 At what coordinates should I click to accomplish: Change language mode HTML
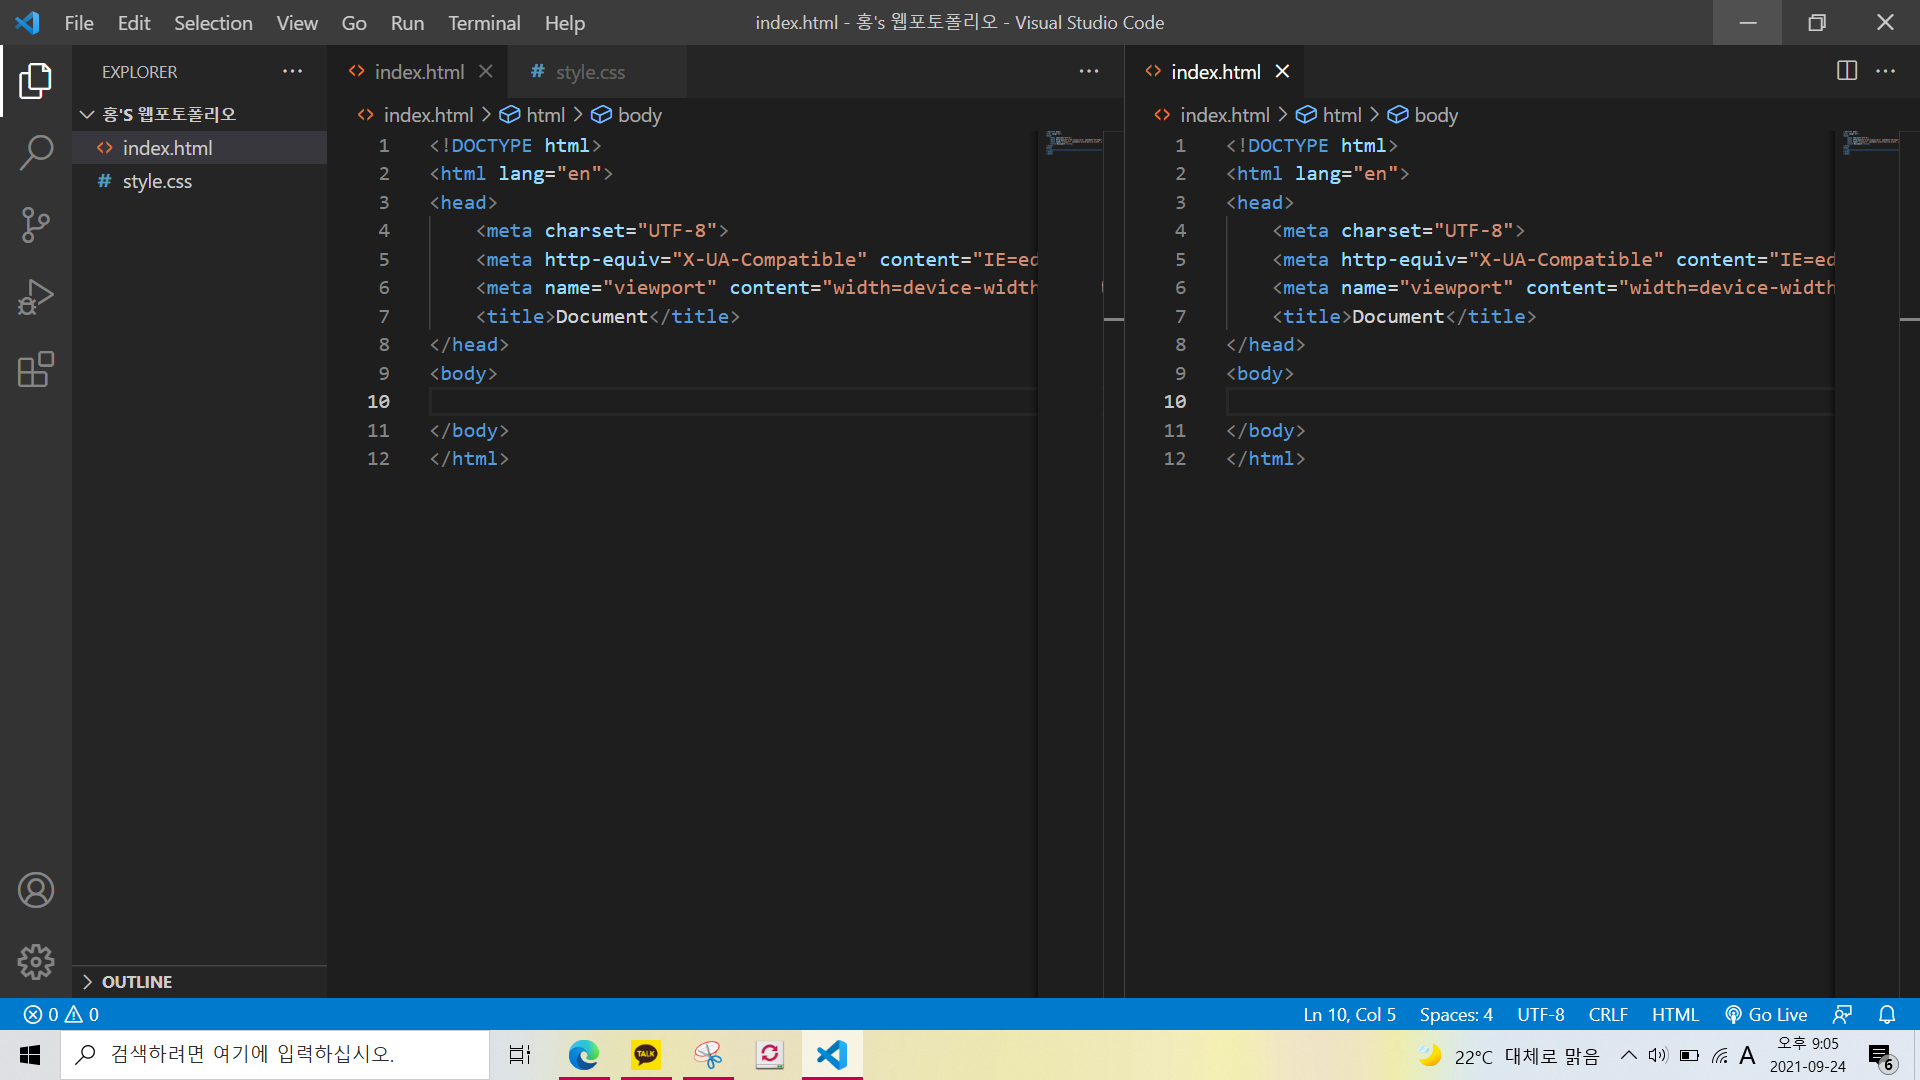click(x=1675, y=1014)
